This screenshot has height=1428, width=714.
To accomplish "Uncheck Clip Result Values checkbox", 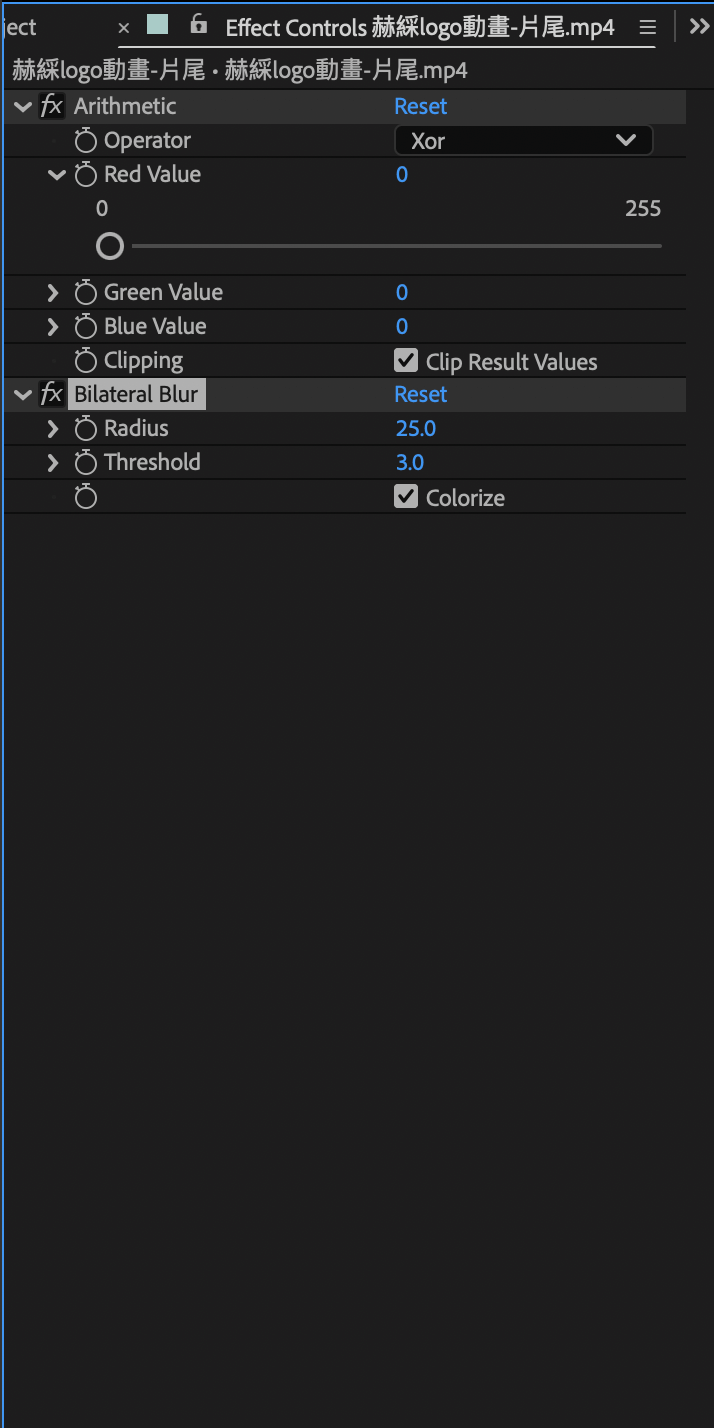I will click(x=406, y=360).
